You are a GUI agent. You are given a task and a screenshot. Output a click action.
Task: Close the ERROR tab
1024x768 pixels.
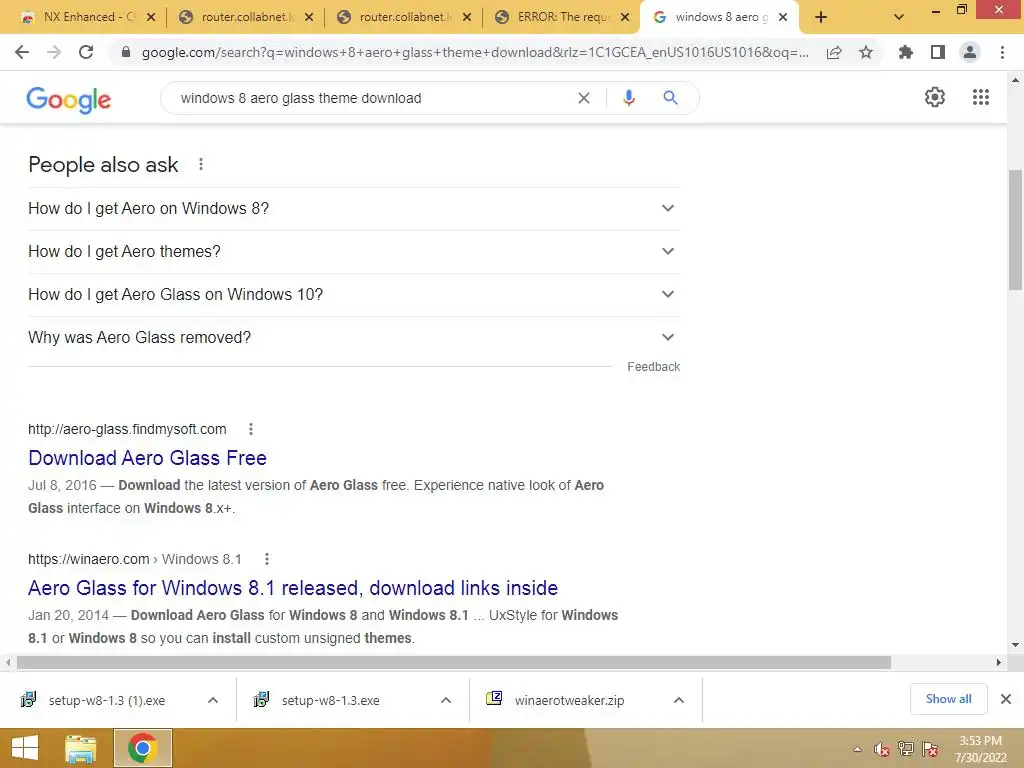(625, 18)
